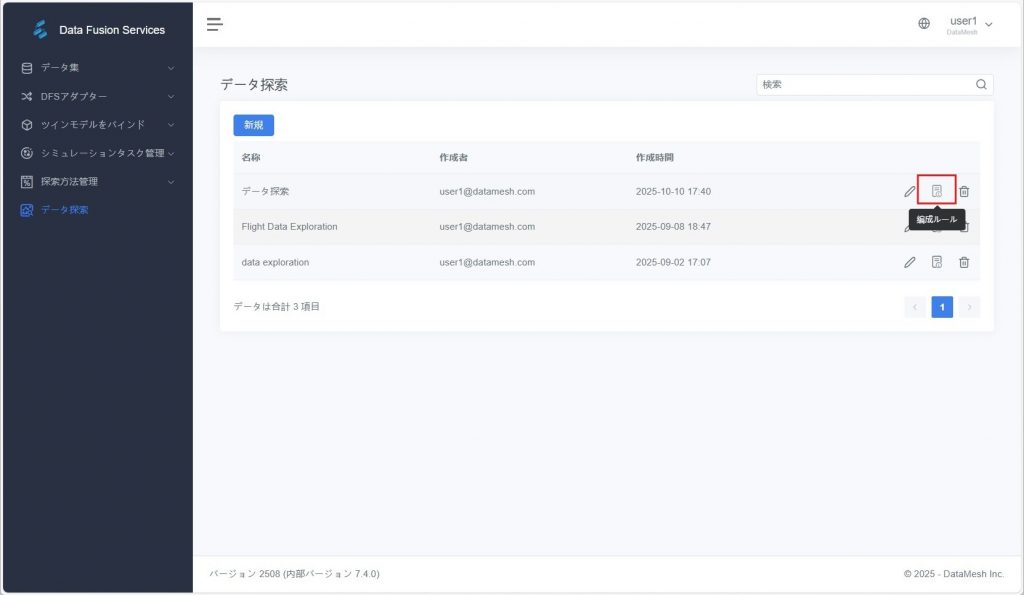This screenshot has height=595, width=1024.
Task: Click the 新規 button
Action: pyautogui.click(x=253, y=125)
